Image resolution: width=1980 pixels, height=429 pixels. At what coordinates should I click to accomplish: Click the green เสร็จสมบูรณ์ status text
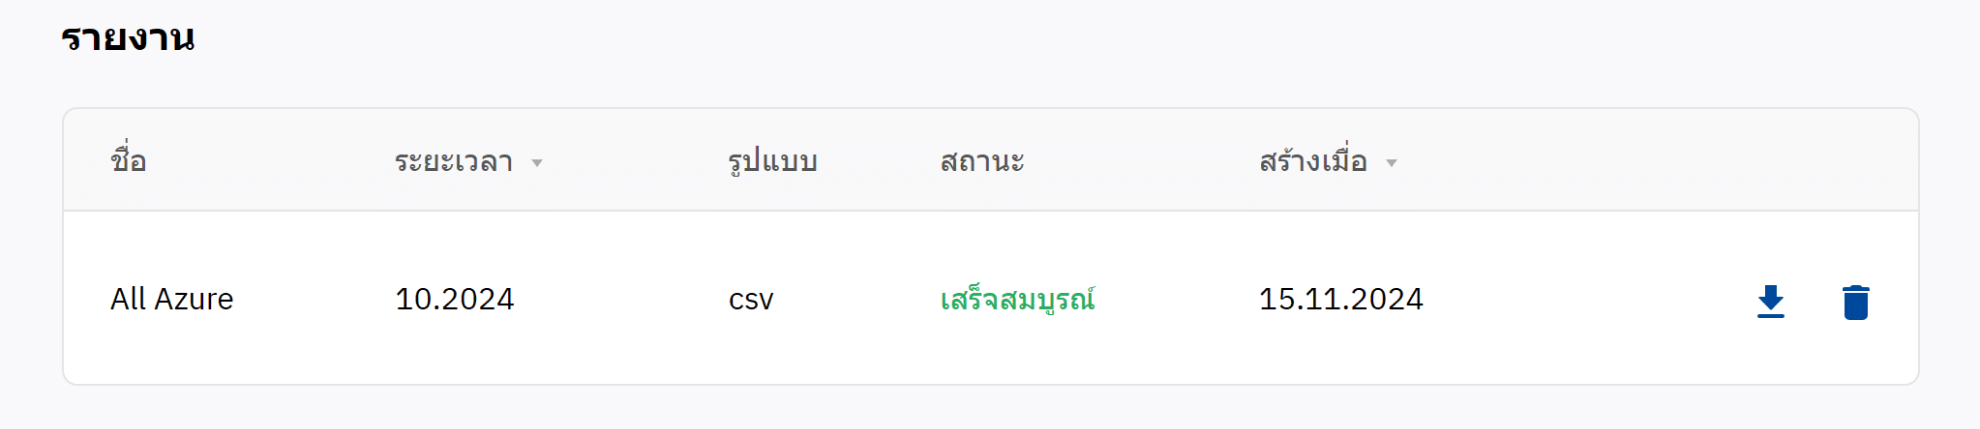pyautogui.click(x=1017, y=299)
